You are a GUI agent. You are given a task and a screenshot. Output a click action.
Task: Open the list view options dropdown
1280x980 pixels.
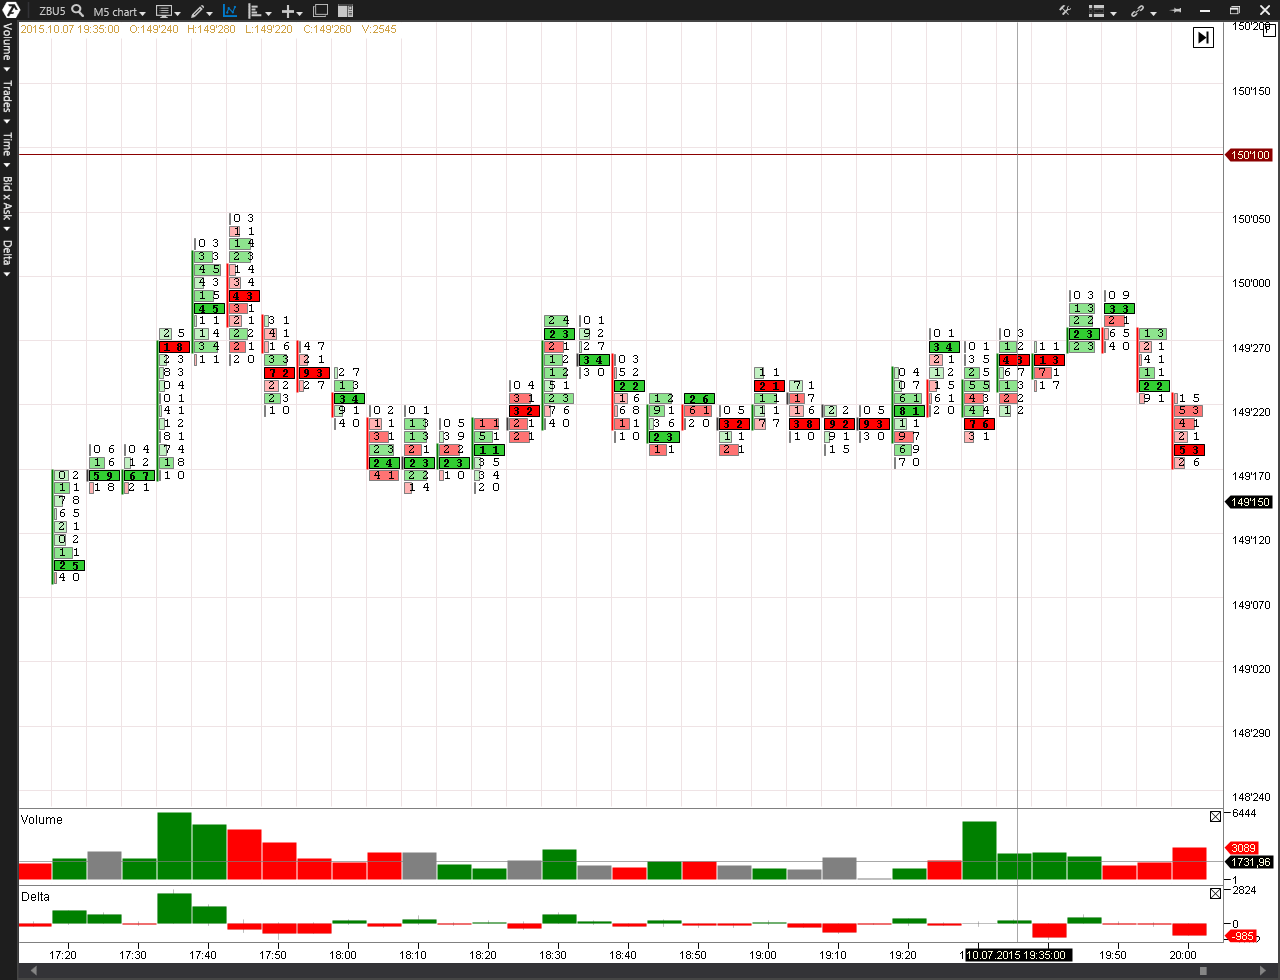tap(1102, 12)
